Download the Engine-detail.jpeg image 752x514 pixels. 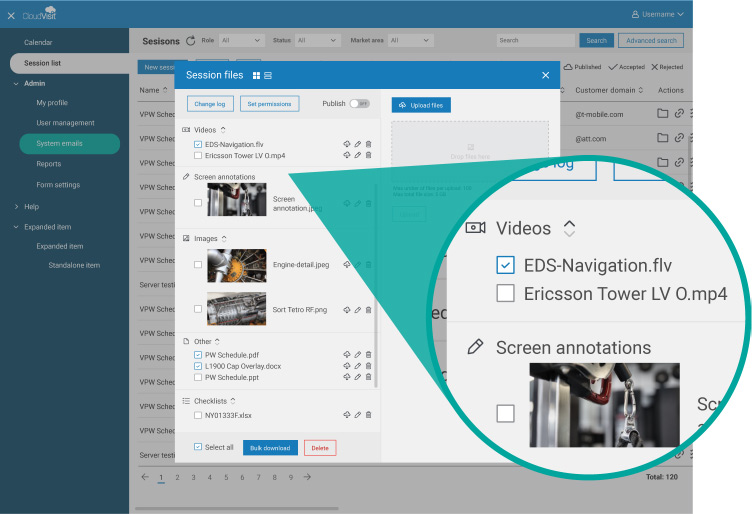click(x=347, y=264)
